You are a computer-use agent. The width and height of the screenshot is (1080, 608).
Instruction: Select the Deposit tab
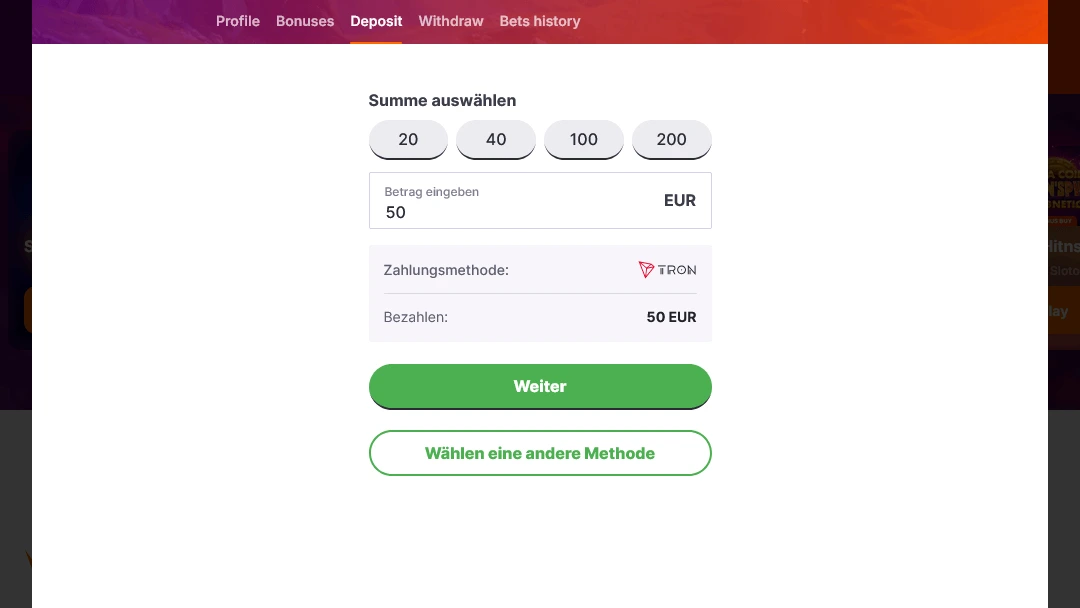pos(376,21)
